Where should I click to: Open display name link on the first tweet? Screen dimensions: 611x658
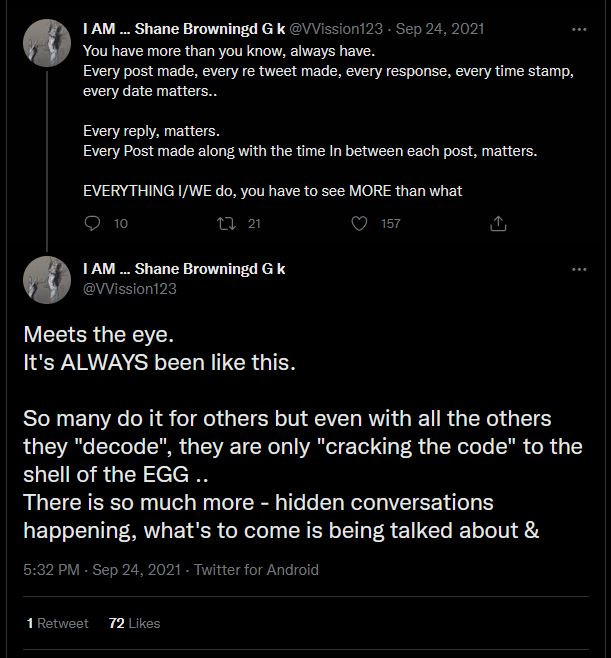coord(184,29)
